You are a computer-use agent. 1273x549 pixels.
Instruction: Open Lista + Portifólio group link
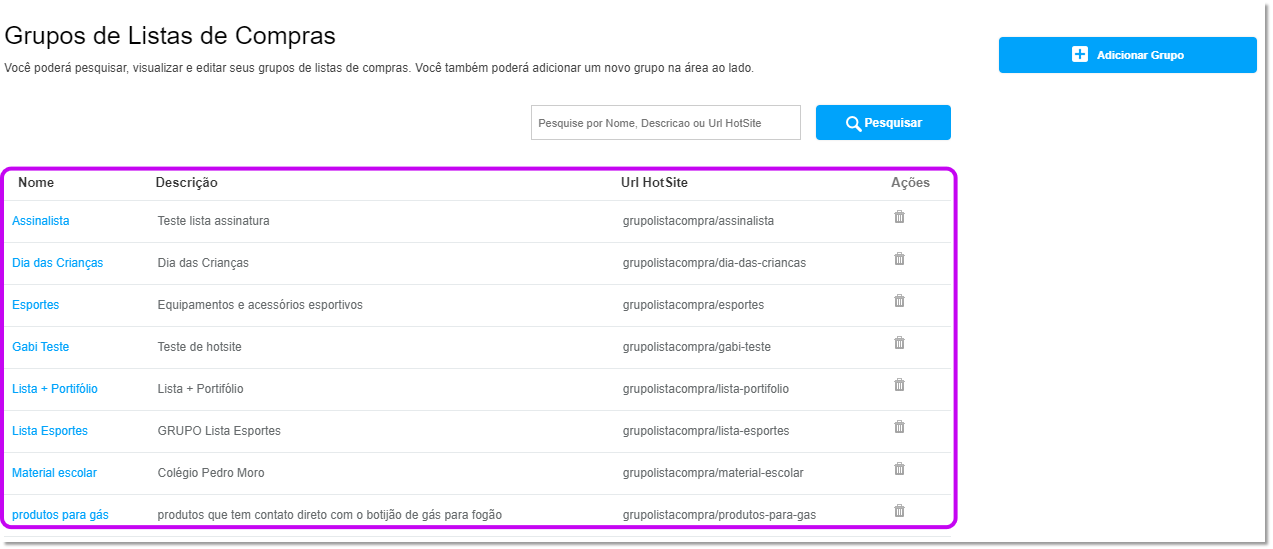tap(55, 389)
